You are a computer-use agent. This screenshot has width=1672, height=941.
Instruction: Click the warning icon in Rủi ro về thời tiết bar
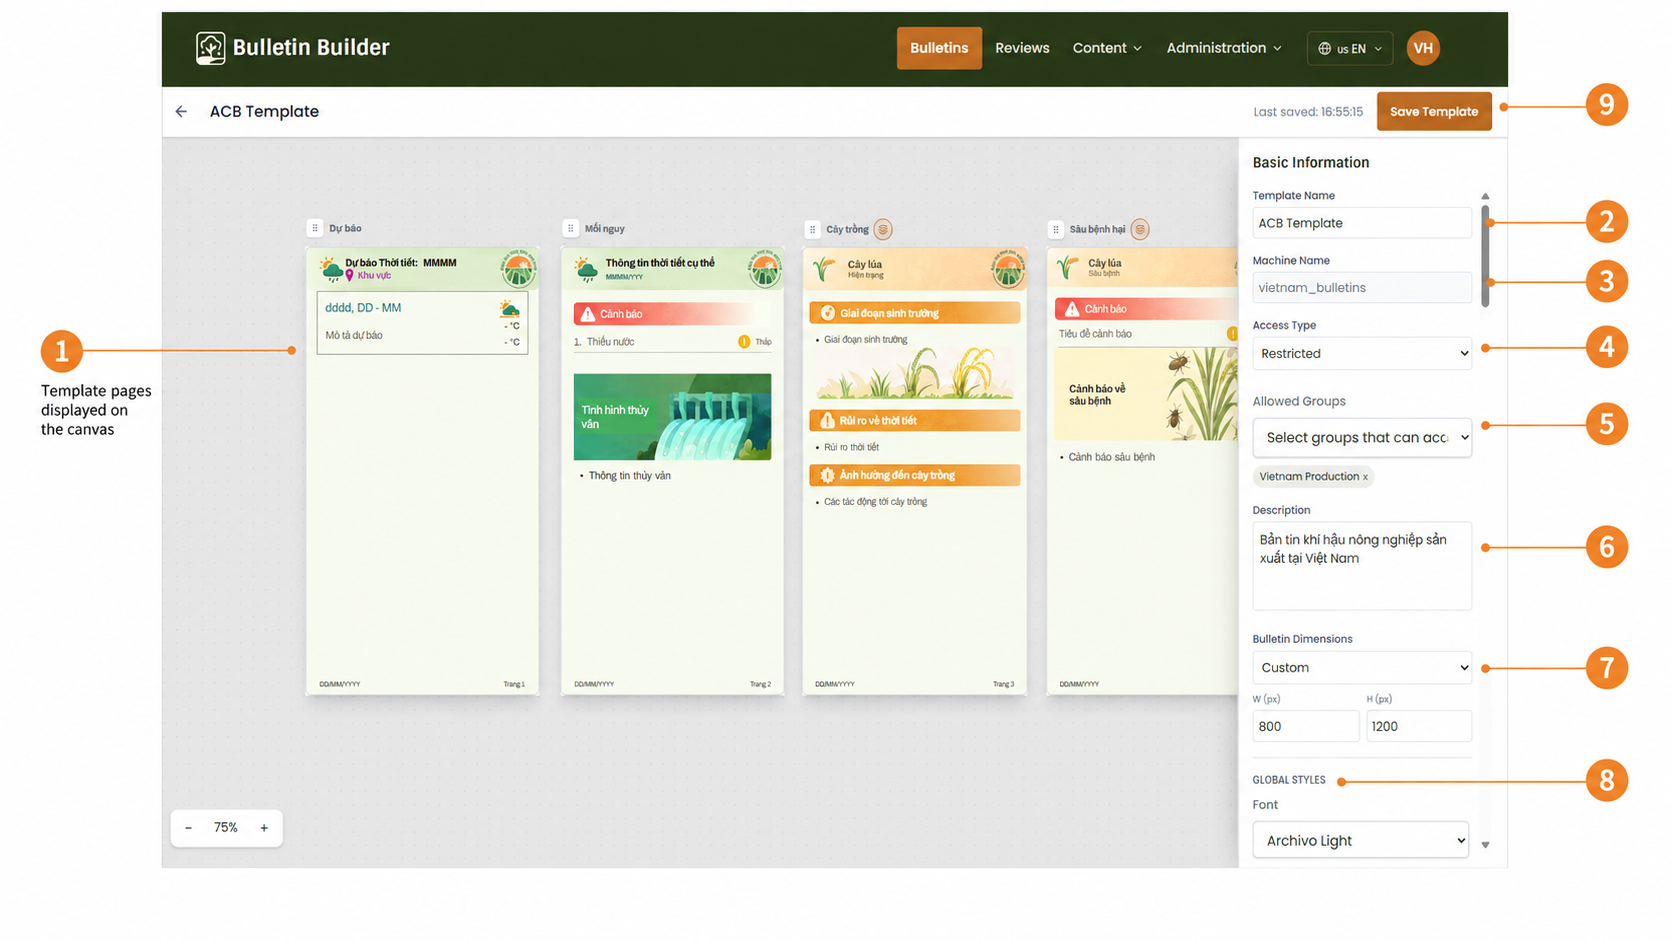tap(827, 420)
